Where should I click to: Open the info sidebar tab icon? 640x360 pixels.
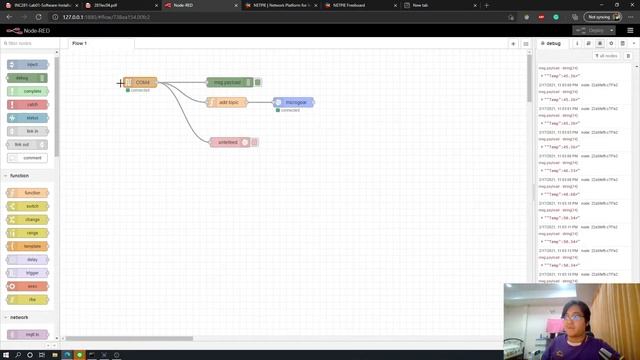[x=577, y=43]
